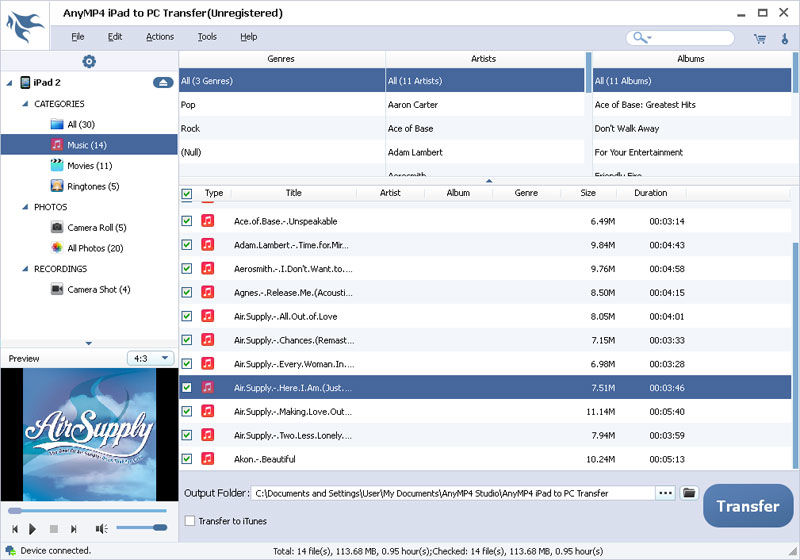The image size is (800, 560).
Task: Click the song list vertical scrollbar
Action: pyautogui.click(x=795, y=355)
